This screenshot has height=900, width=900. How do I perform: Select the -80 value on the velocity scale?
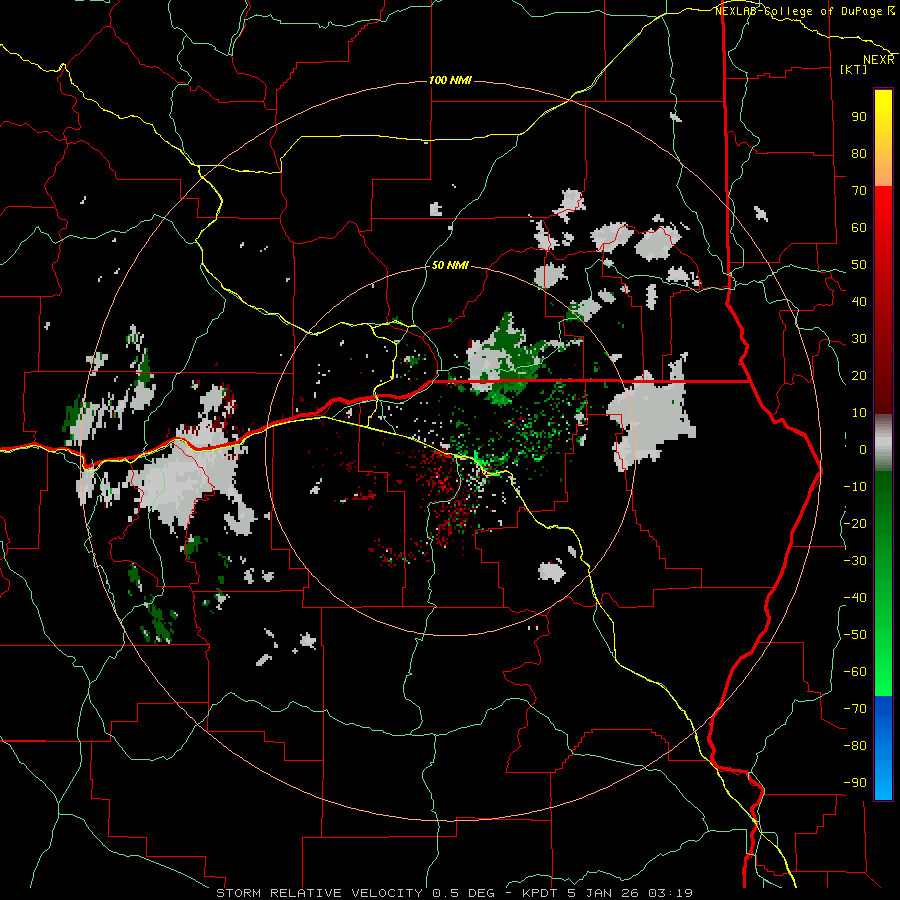click(x=855, y=746)
